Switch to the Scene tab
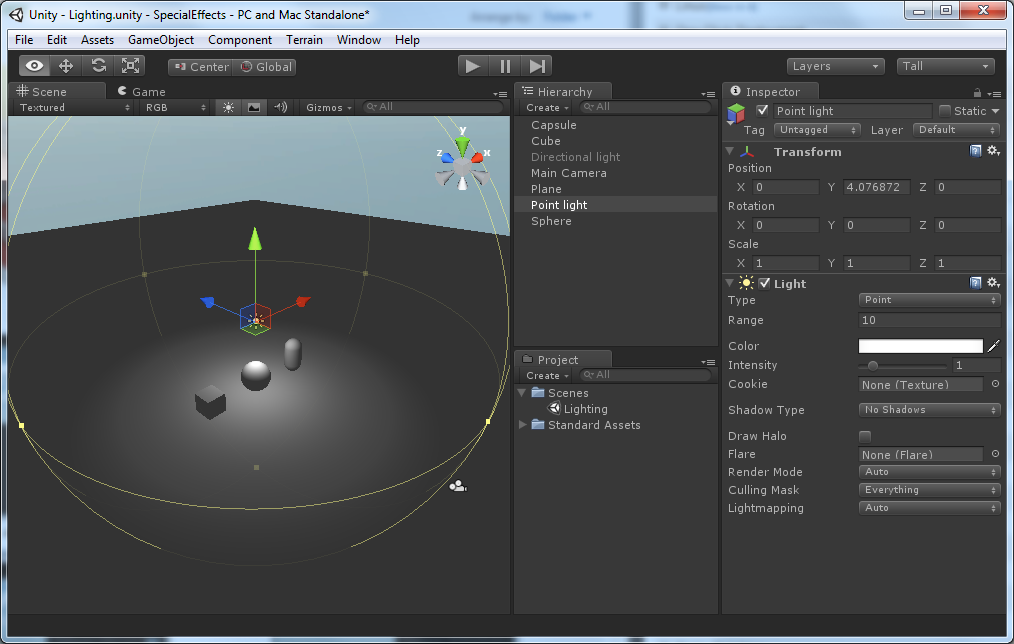This screenshot has height=644, width=1014. 42,92
